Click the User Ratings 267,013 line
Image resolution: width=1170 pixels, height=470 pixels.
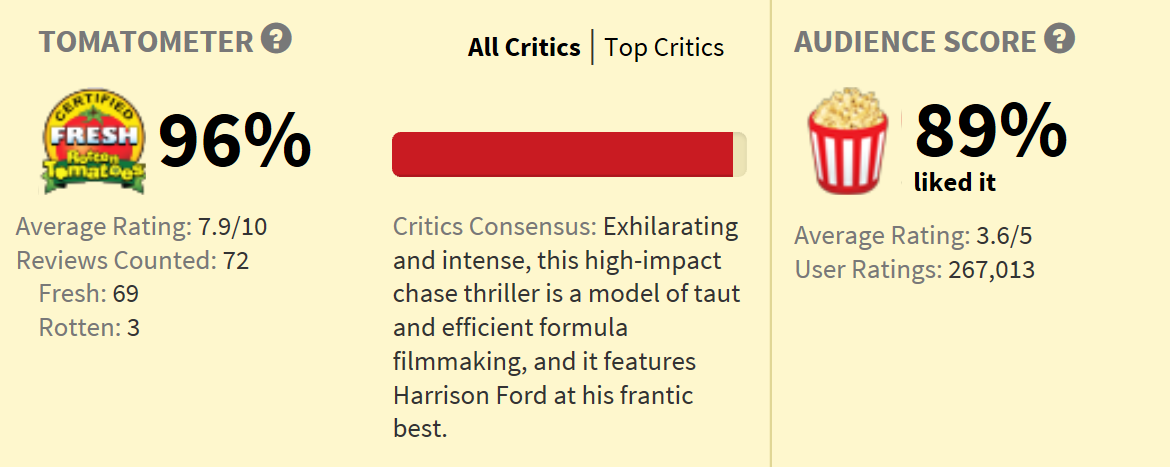pyautogui.click(x=915, y=269)
